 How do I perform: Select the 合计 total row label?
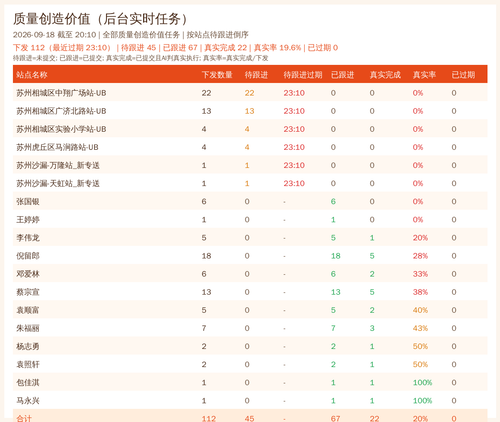[x=24, y=418]
